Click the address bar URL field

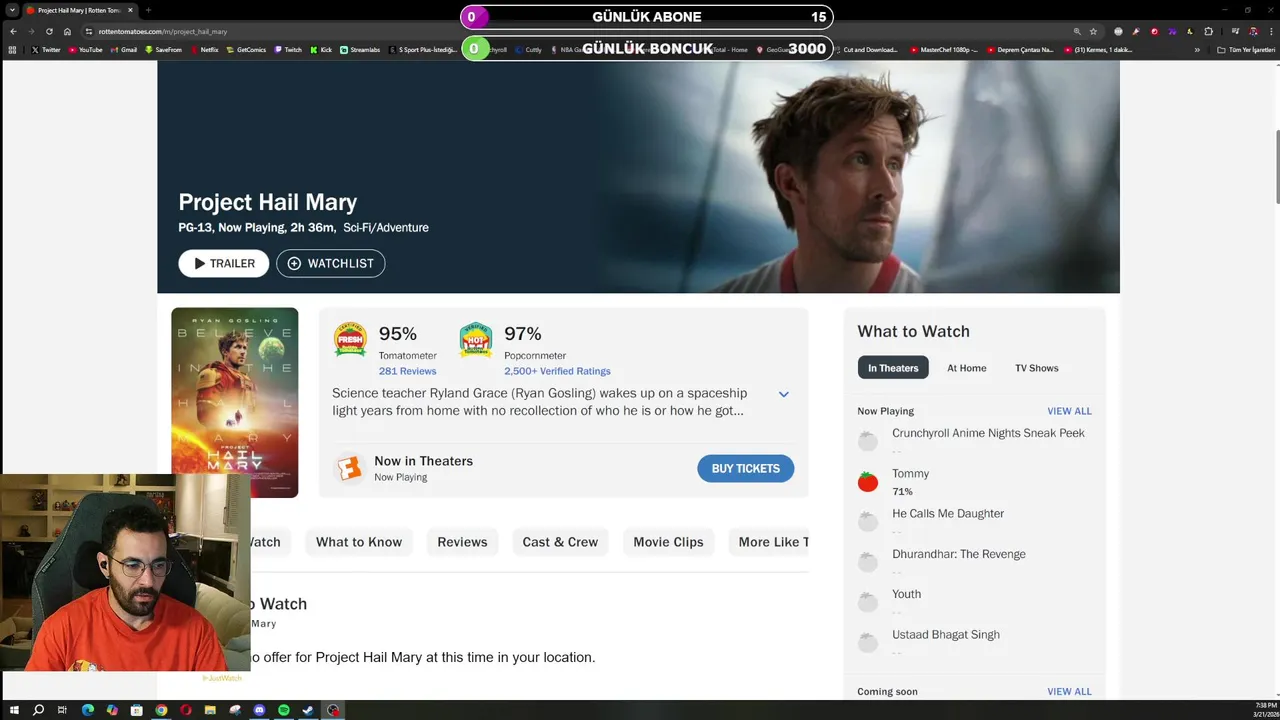point(580,31)
